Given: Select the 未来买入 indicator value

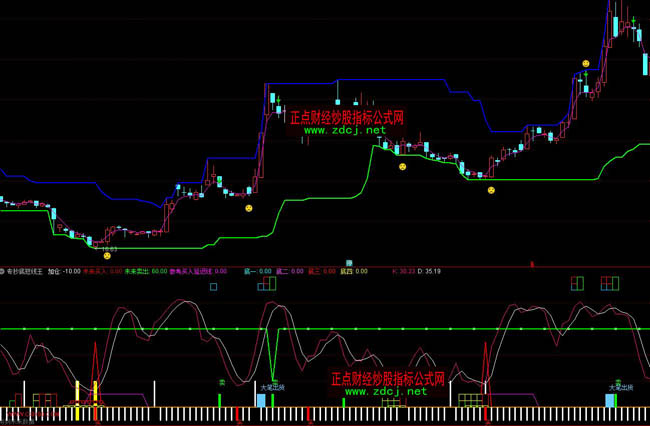Looking at the screenshot, I should click(x=102, y=271).
